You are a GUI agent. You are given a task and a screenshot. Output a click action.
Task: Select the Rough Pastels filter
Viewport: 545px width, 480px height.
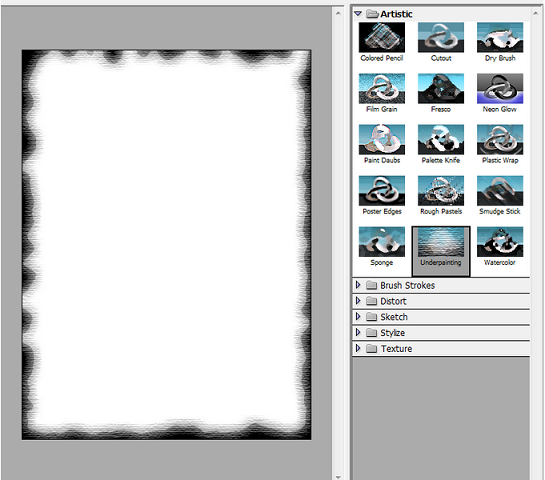point(441,190)
